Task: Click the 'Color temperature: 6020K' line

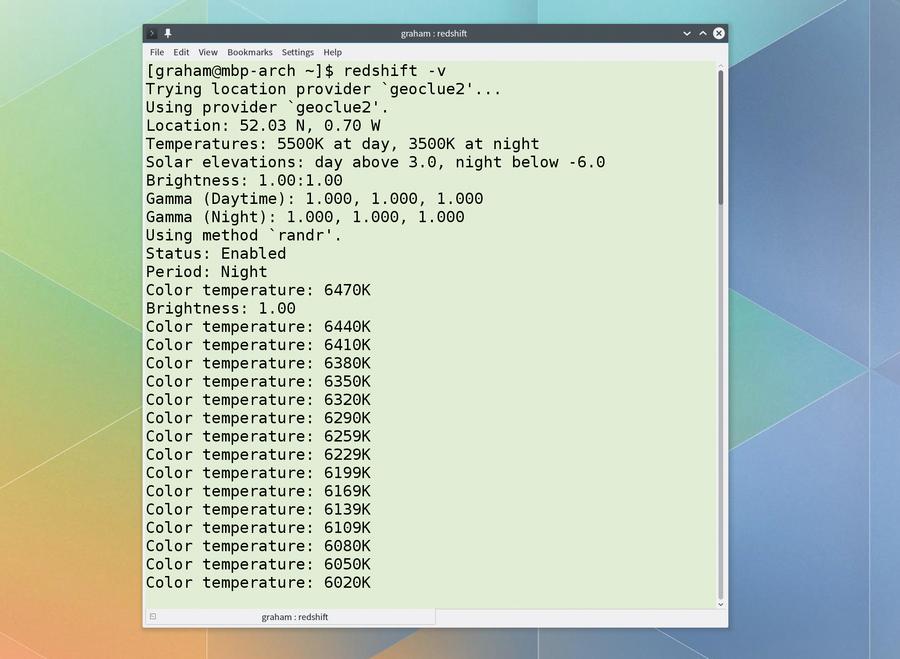Action: coord(258,583)
